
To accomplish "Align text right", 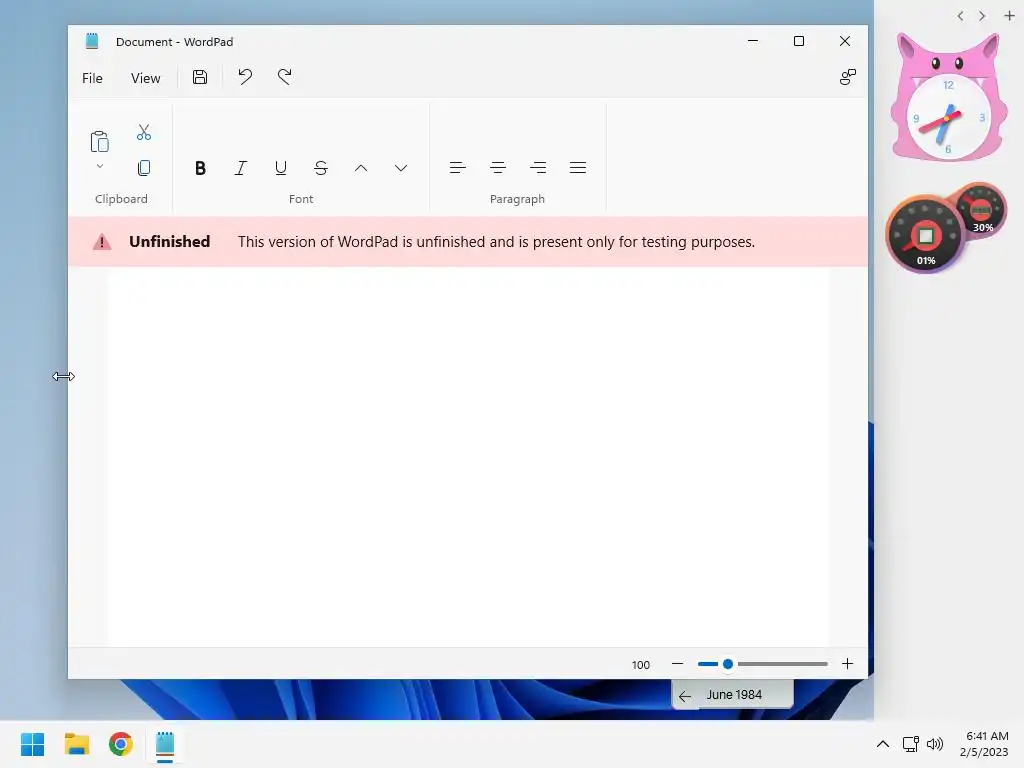I will 538,168.
